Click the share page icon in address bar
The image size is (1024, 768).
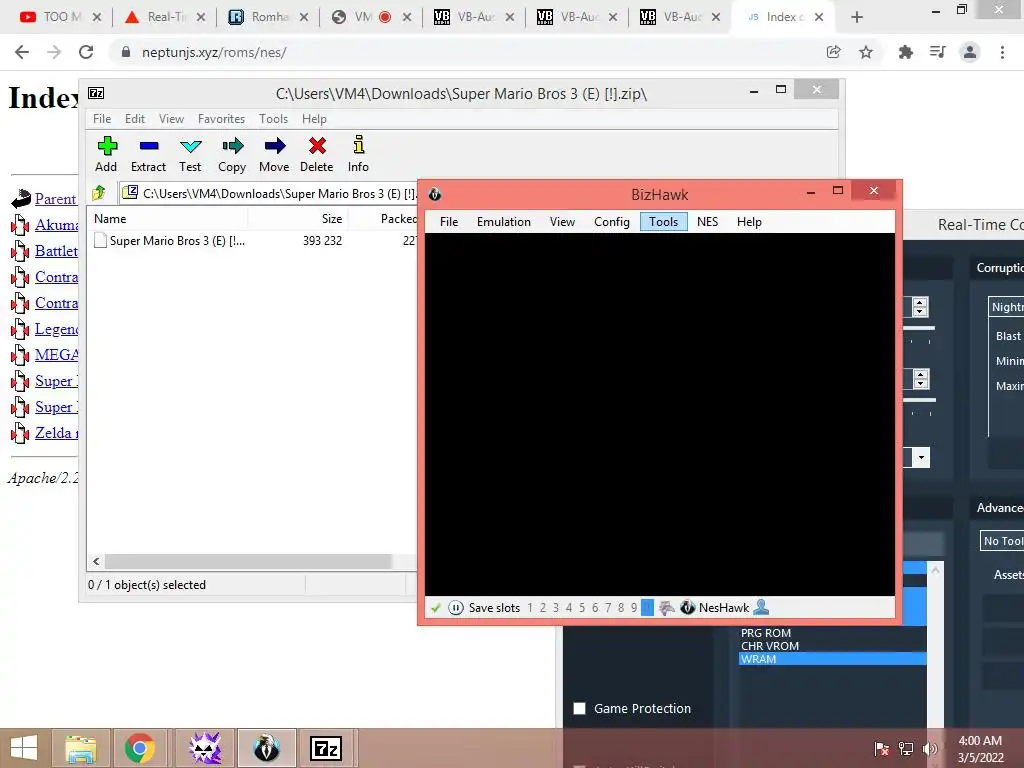tap(833, 52)
